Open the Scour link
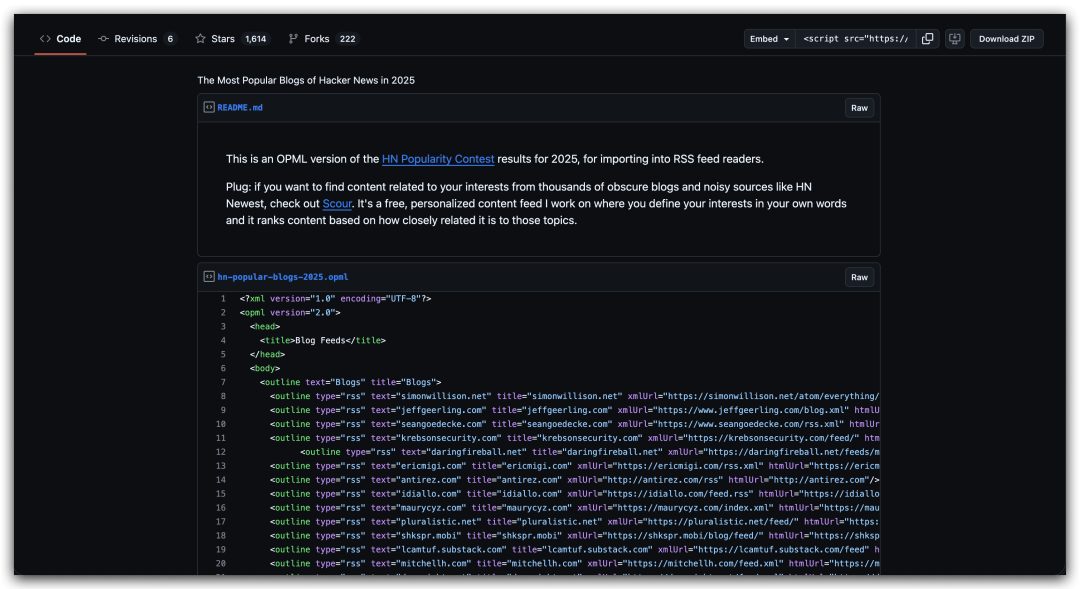Image resolution: width=1080 pixels, height=589 pixels. (337, 204)
